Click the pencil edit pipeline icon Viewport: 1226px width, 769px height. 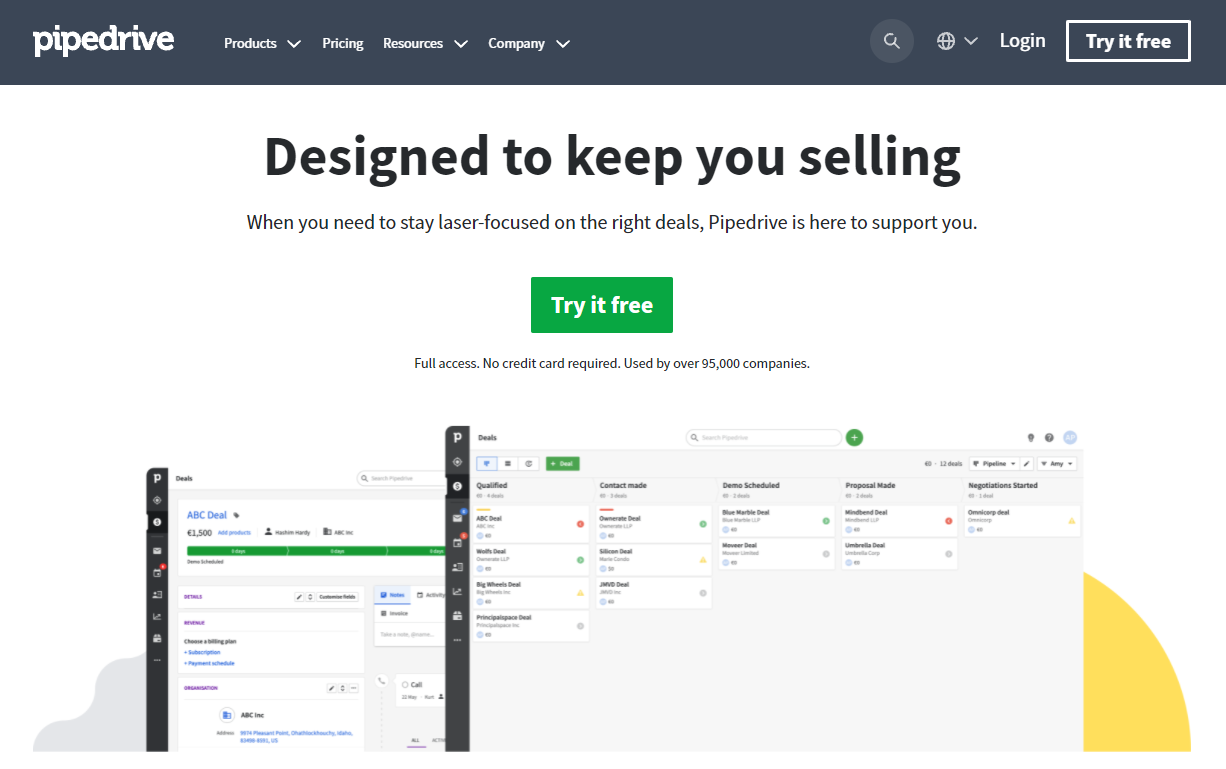tap(1026, 464)
